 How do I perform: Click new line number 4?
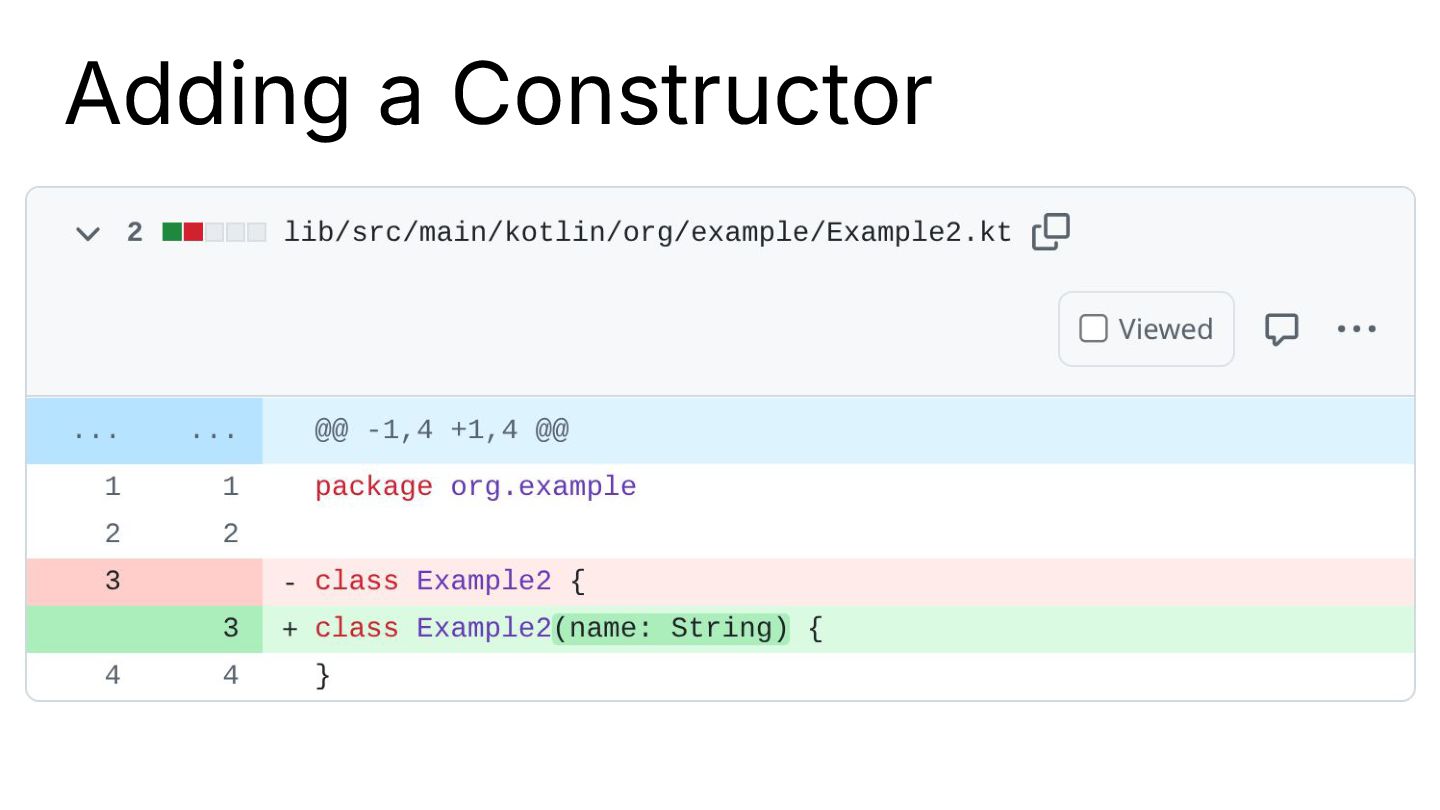(231, 676)
